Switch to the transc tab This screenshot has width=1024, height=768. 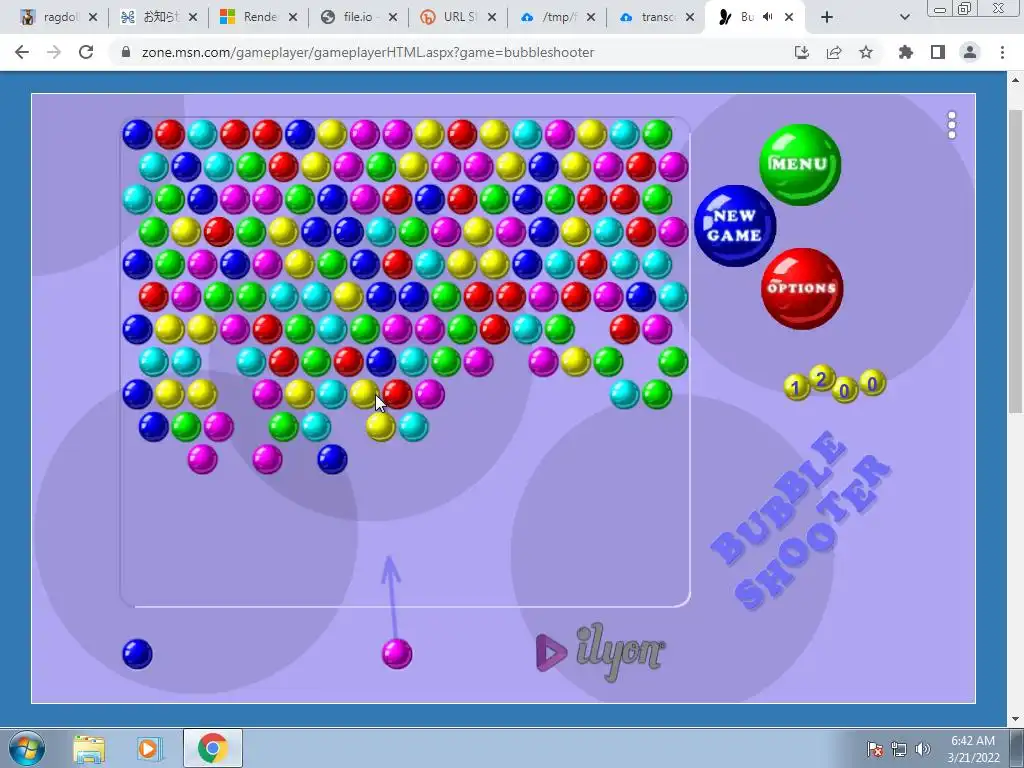(x=658, y=17)
